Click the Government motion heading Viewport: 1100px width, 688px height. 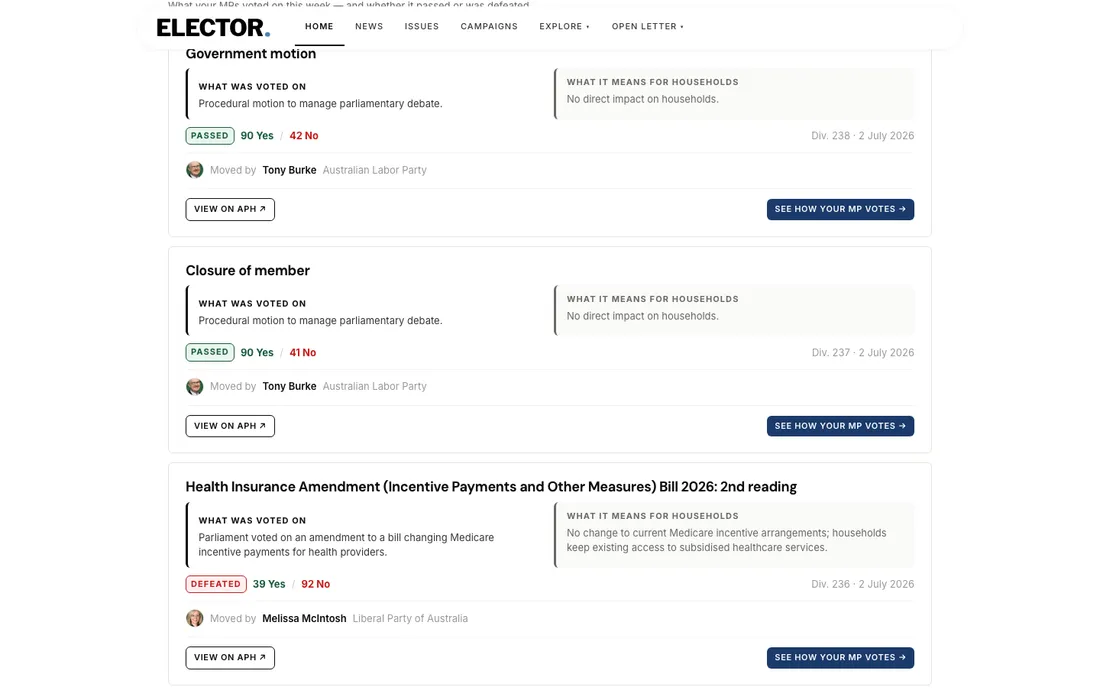[x=250, y=54]
